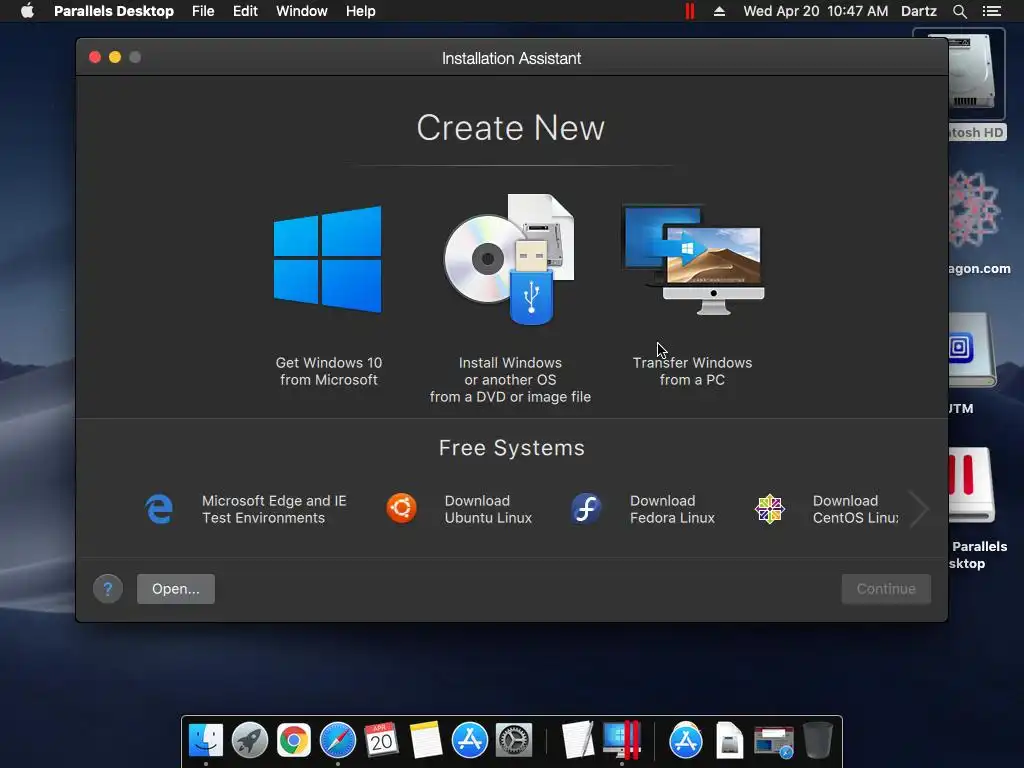
Task: Select Download CentOS Linux label
Action: (x=856, y=509)
